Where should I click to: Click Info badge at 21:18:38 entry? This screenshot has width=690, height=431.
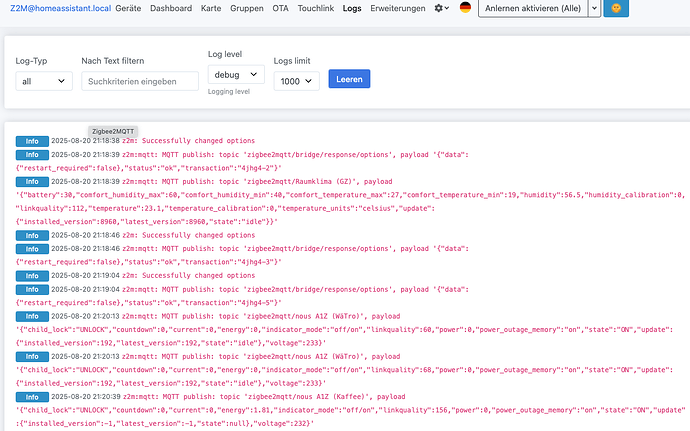(32, 141)
